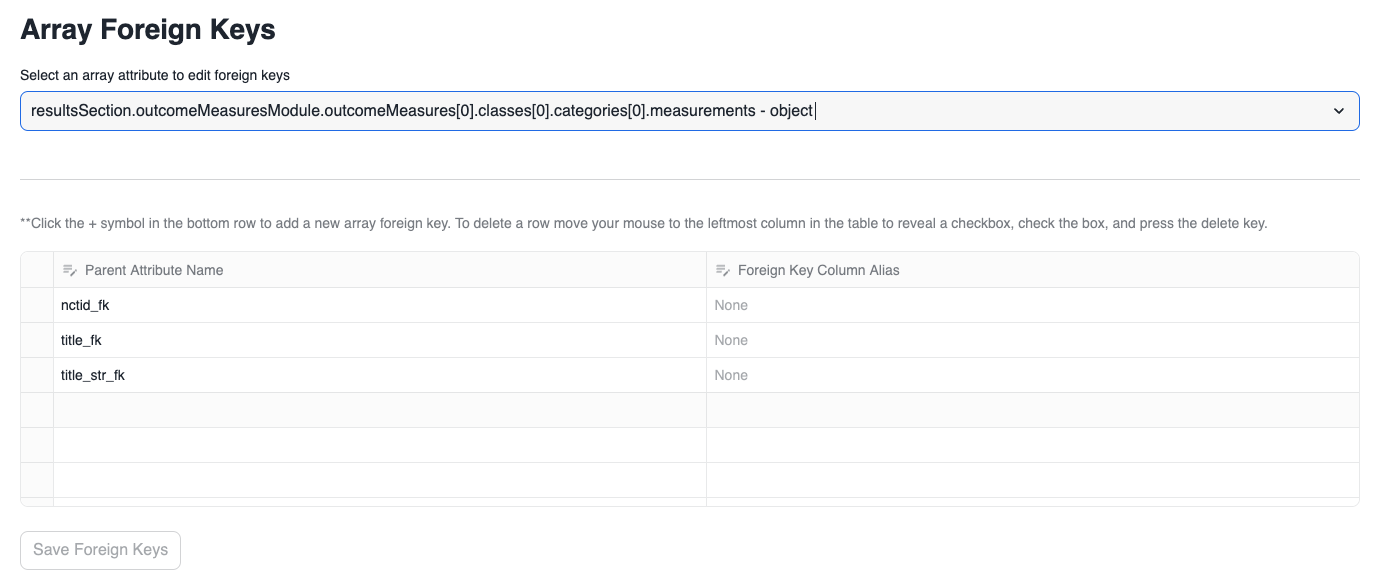Reveal checkbox in title_fk row's leftmost column
Screen dimensions: 1378x583
(37, 340)
